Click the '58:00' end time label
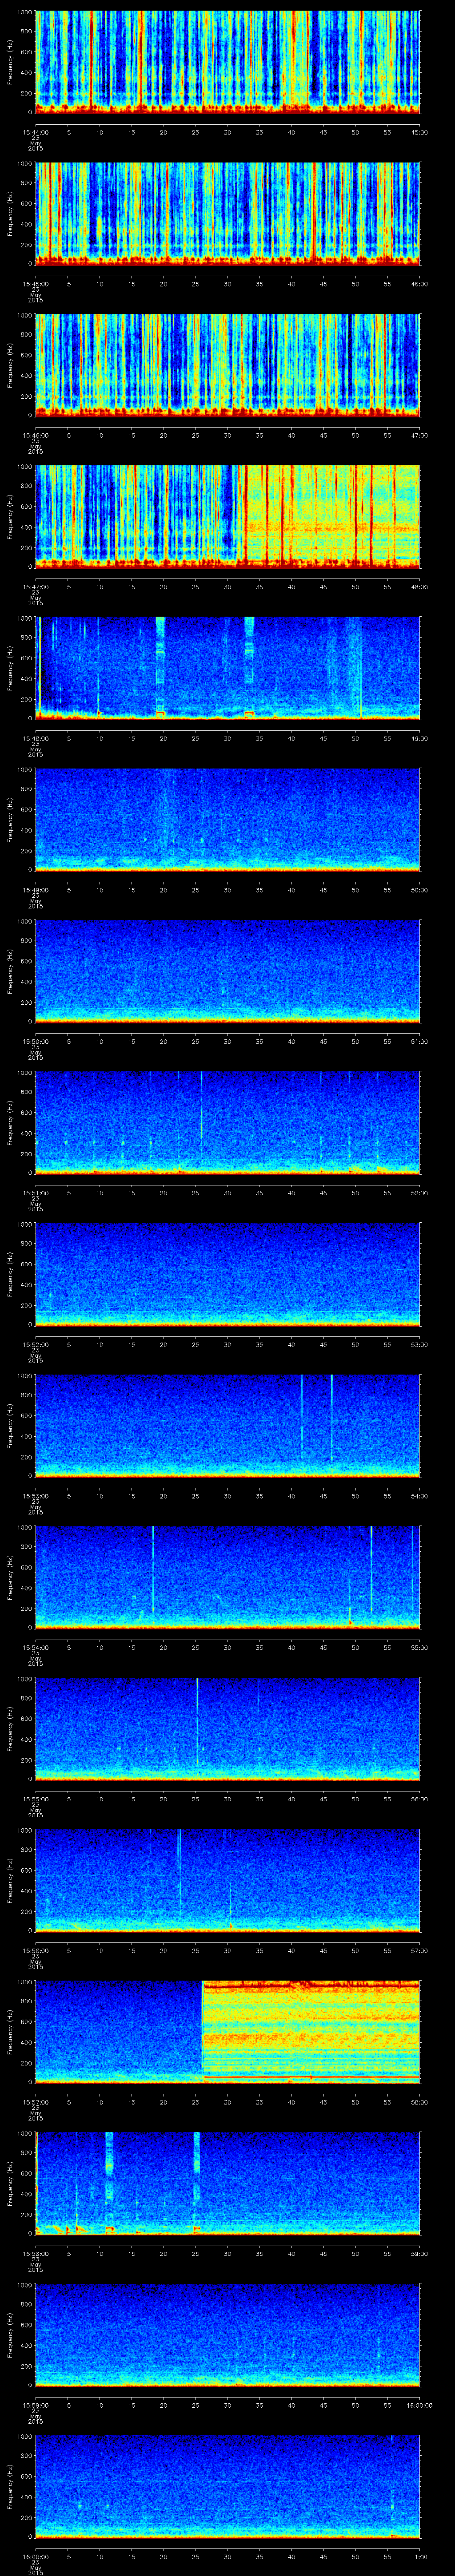455x2576 pixels. coord(420,2101)
